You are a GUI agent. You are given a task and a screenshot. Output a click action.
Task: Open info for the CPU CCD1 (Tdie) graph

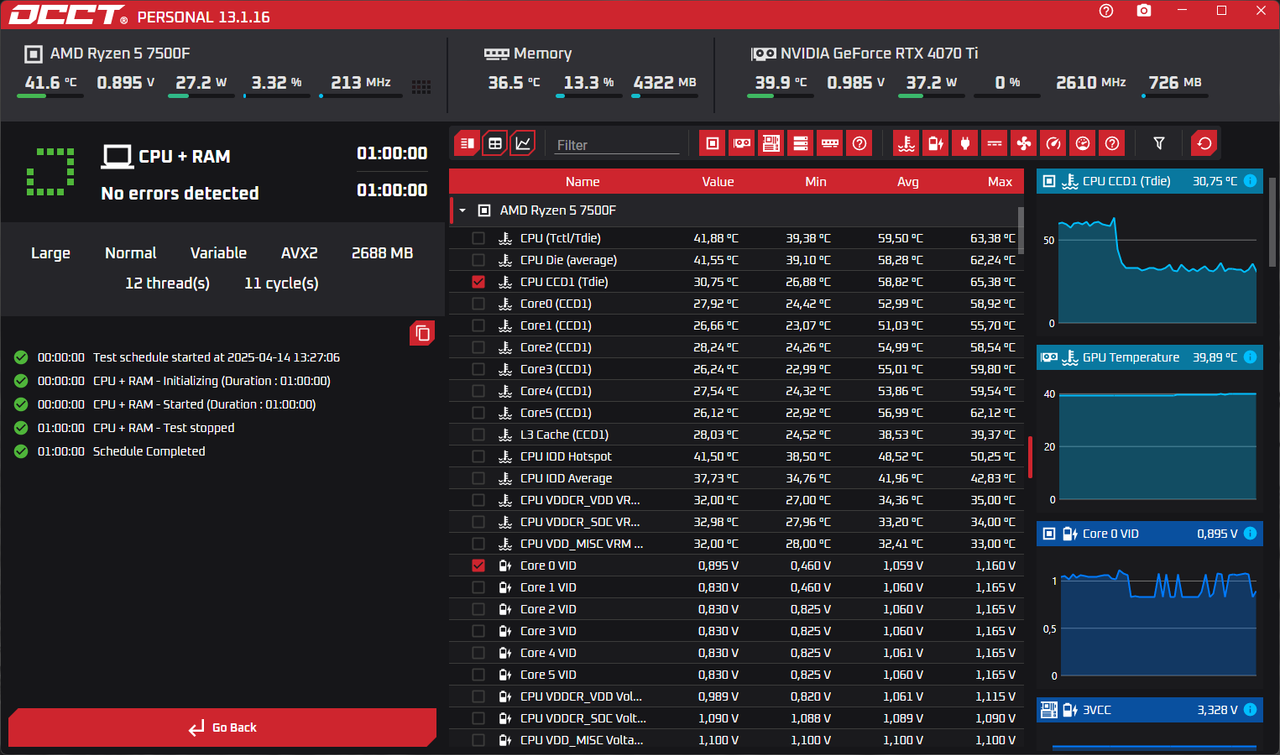(x=1250, y=181)
